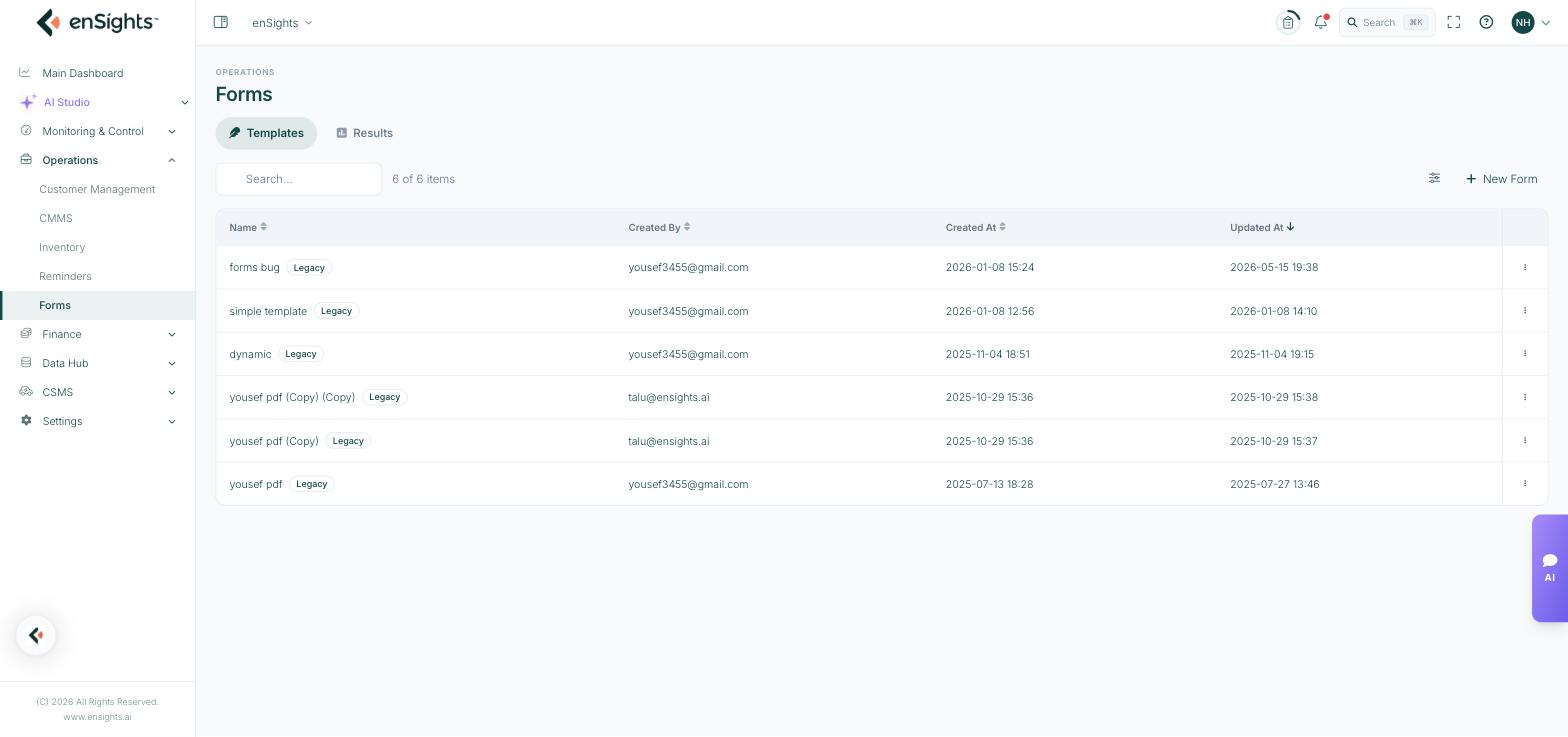The image size is (1568, 737).
Task: Enter fullscreen mode icon
Action: point(1454,22)
